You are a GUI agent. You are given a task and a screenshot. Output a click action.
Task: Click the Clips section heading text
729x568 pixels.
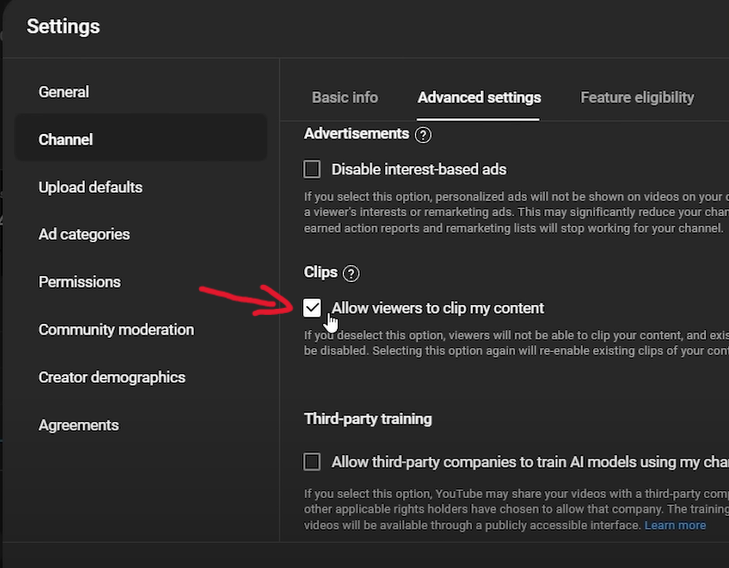point(321,273)
